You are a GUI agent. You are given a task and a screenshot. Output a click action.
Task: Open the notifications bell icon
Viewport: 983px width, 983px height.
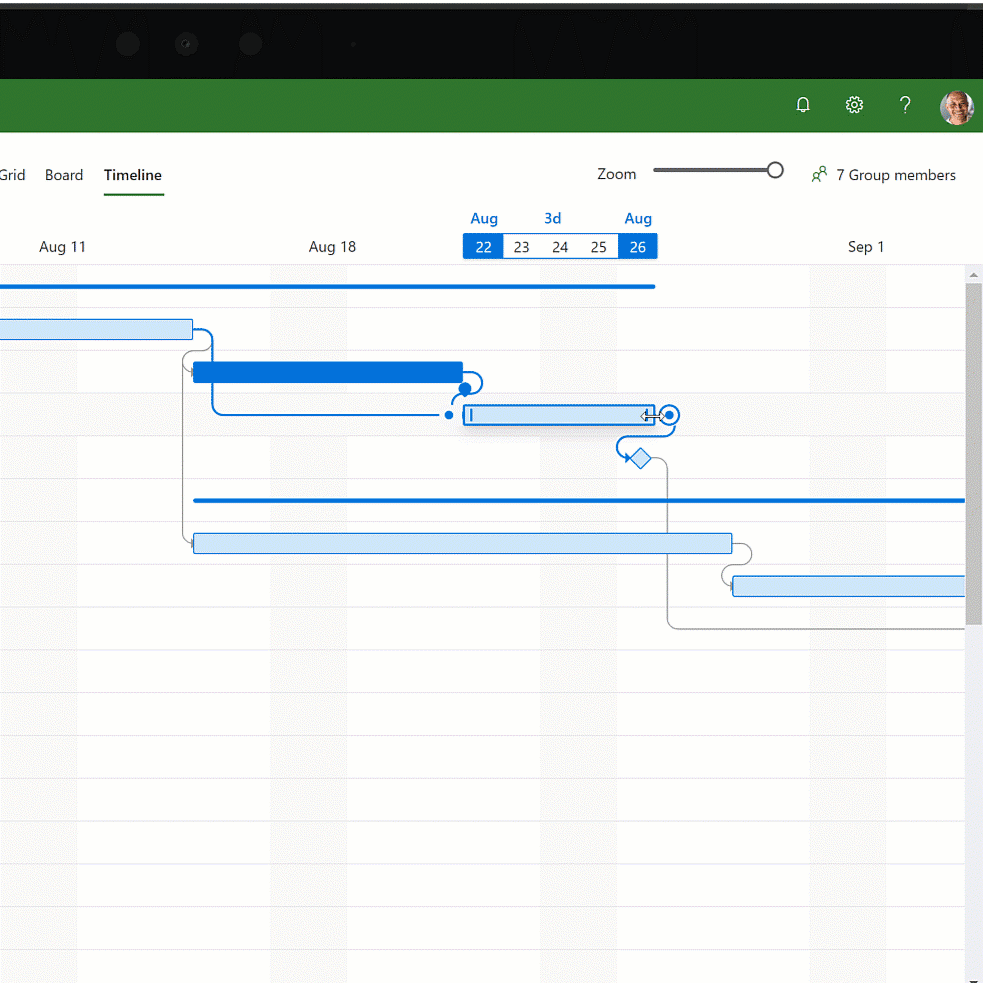point(803,105)
